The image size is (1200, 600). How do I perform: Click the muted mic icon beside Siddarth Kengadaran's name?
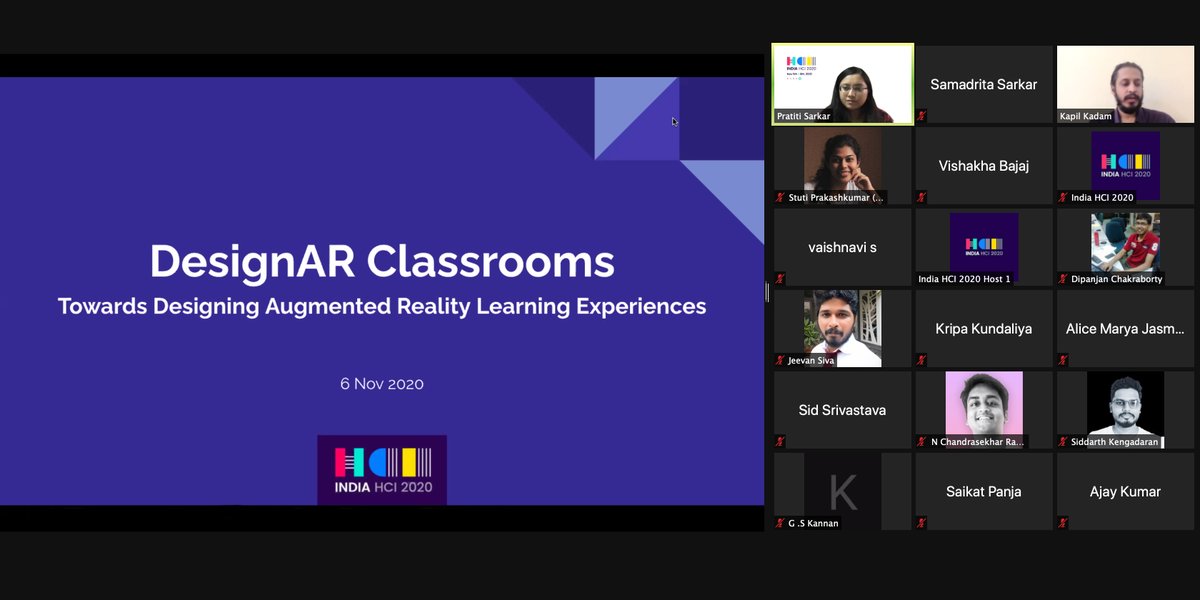click(x=1063, y=442)
